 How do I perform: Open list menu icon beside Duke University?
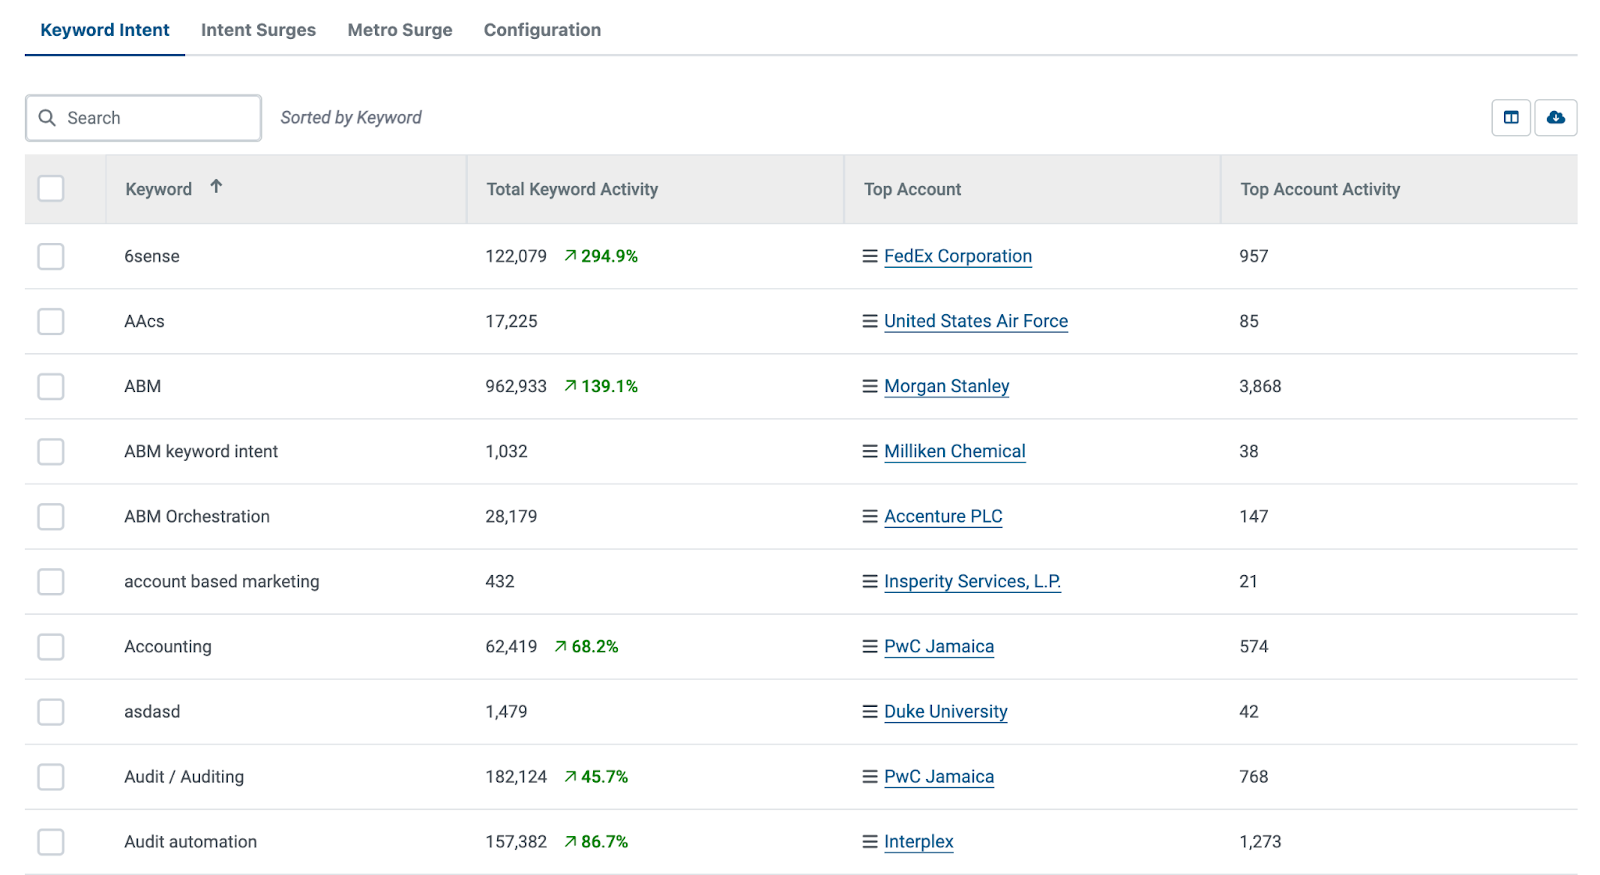pyautogui.click(x=870, y=711)
